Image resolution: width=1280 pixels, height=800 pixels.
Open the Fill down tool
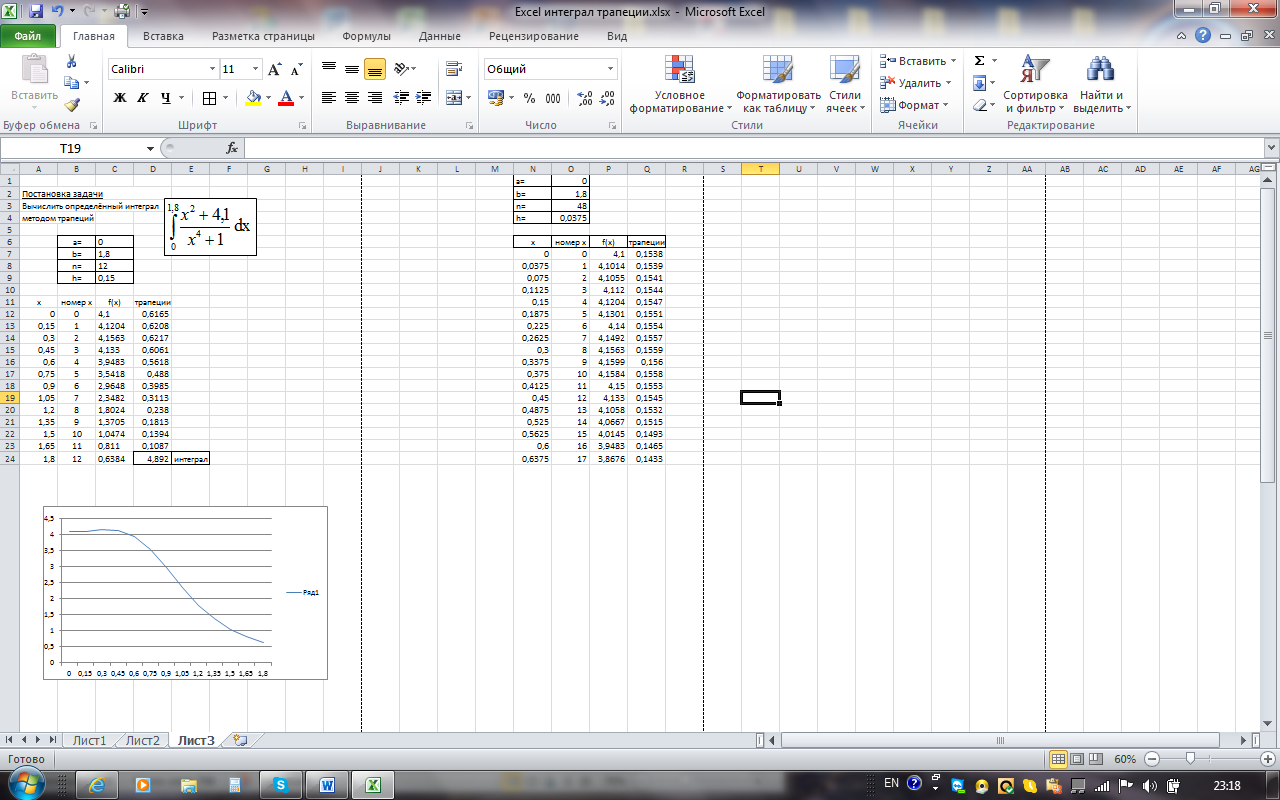pyautogui.click(x=980, y=83)
